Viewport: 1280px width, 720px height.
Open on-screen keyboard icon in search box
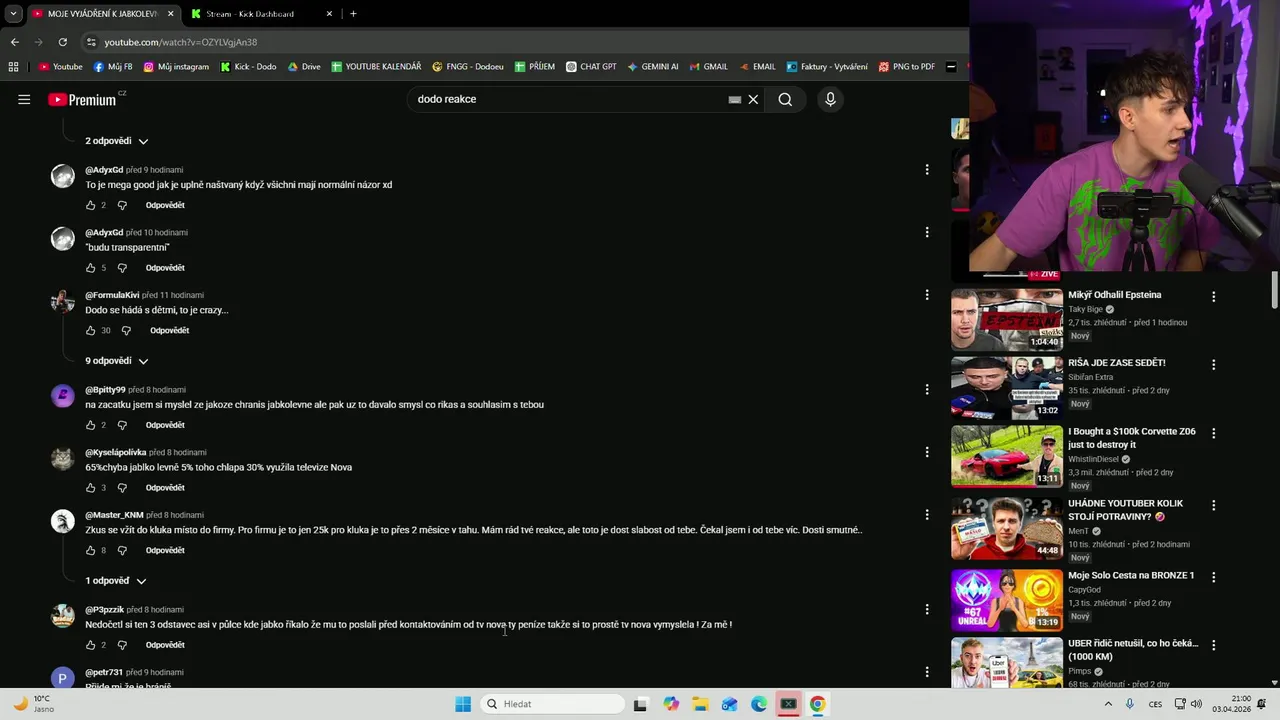(735, 99)
